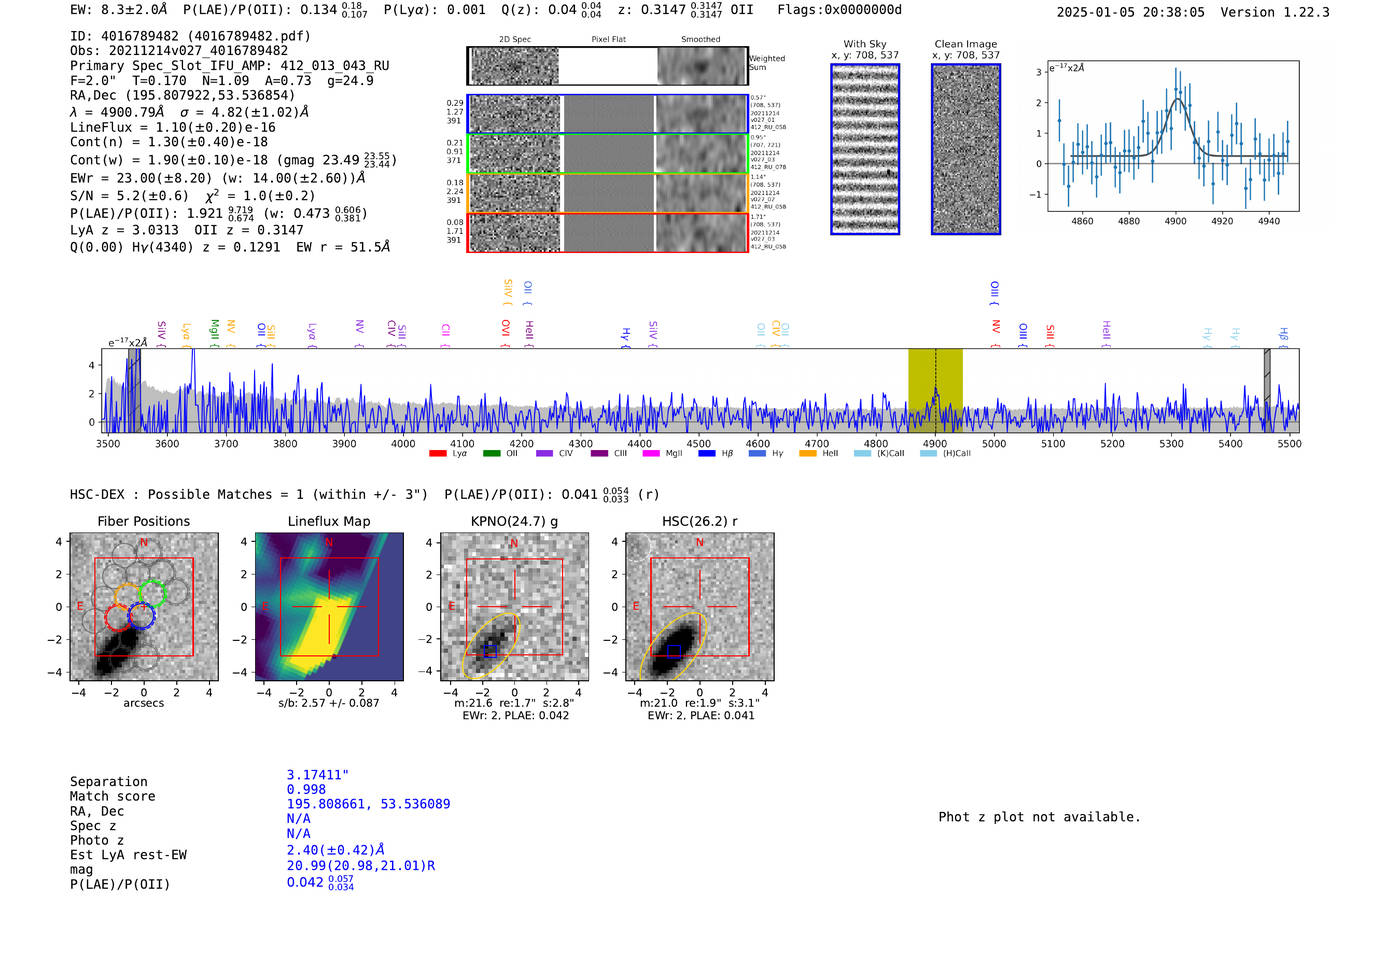The image size is (1400, 953).
Task: Select the red-bordered fiber spectrum row
Action: coord(607,232)
